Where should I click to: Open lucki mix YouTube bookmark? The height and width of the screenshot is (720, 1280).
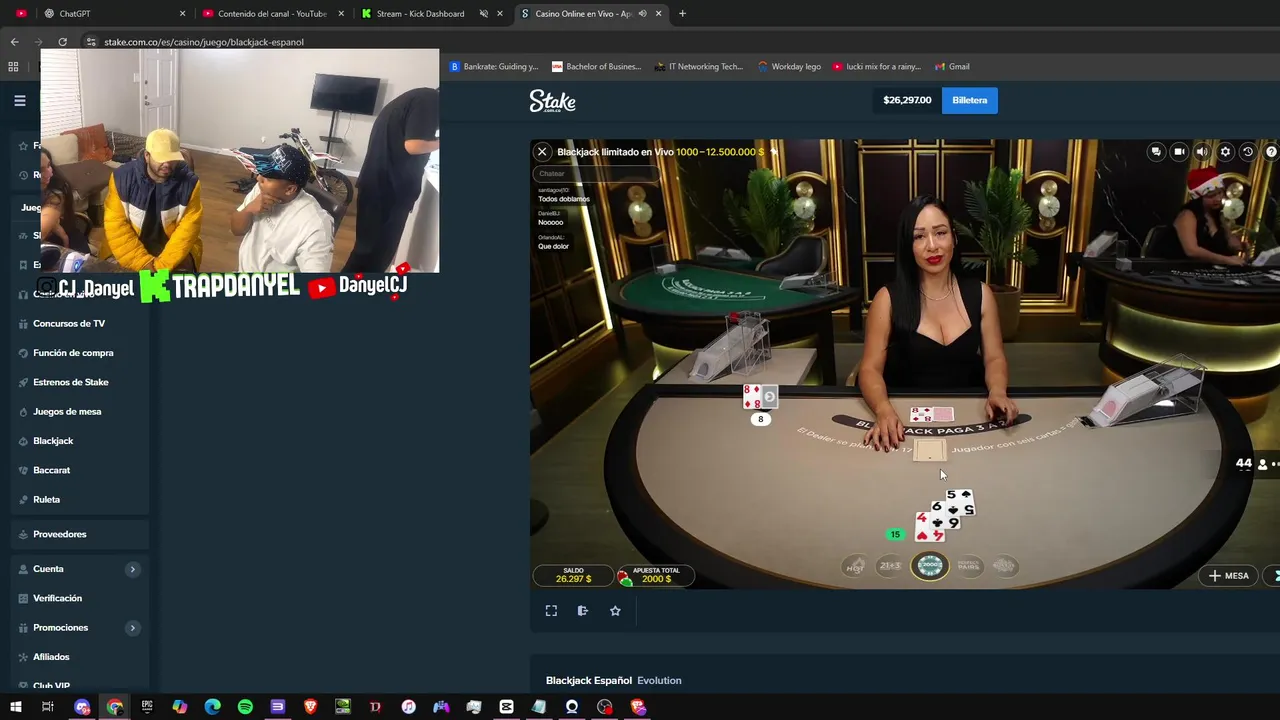click(877, 67)
